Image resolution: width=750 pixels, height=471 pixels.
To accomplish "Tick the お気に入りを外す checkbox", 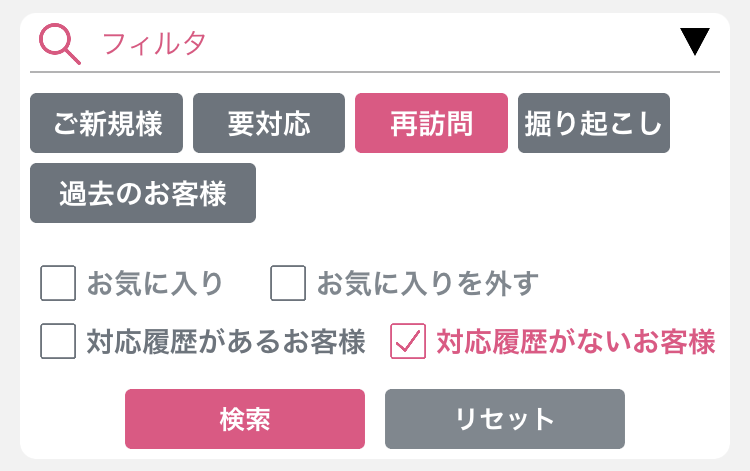I will 288,283.
